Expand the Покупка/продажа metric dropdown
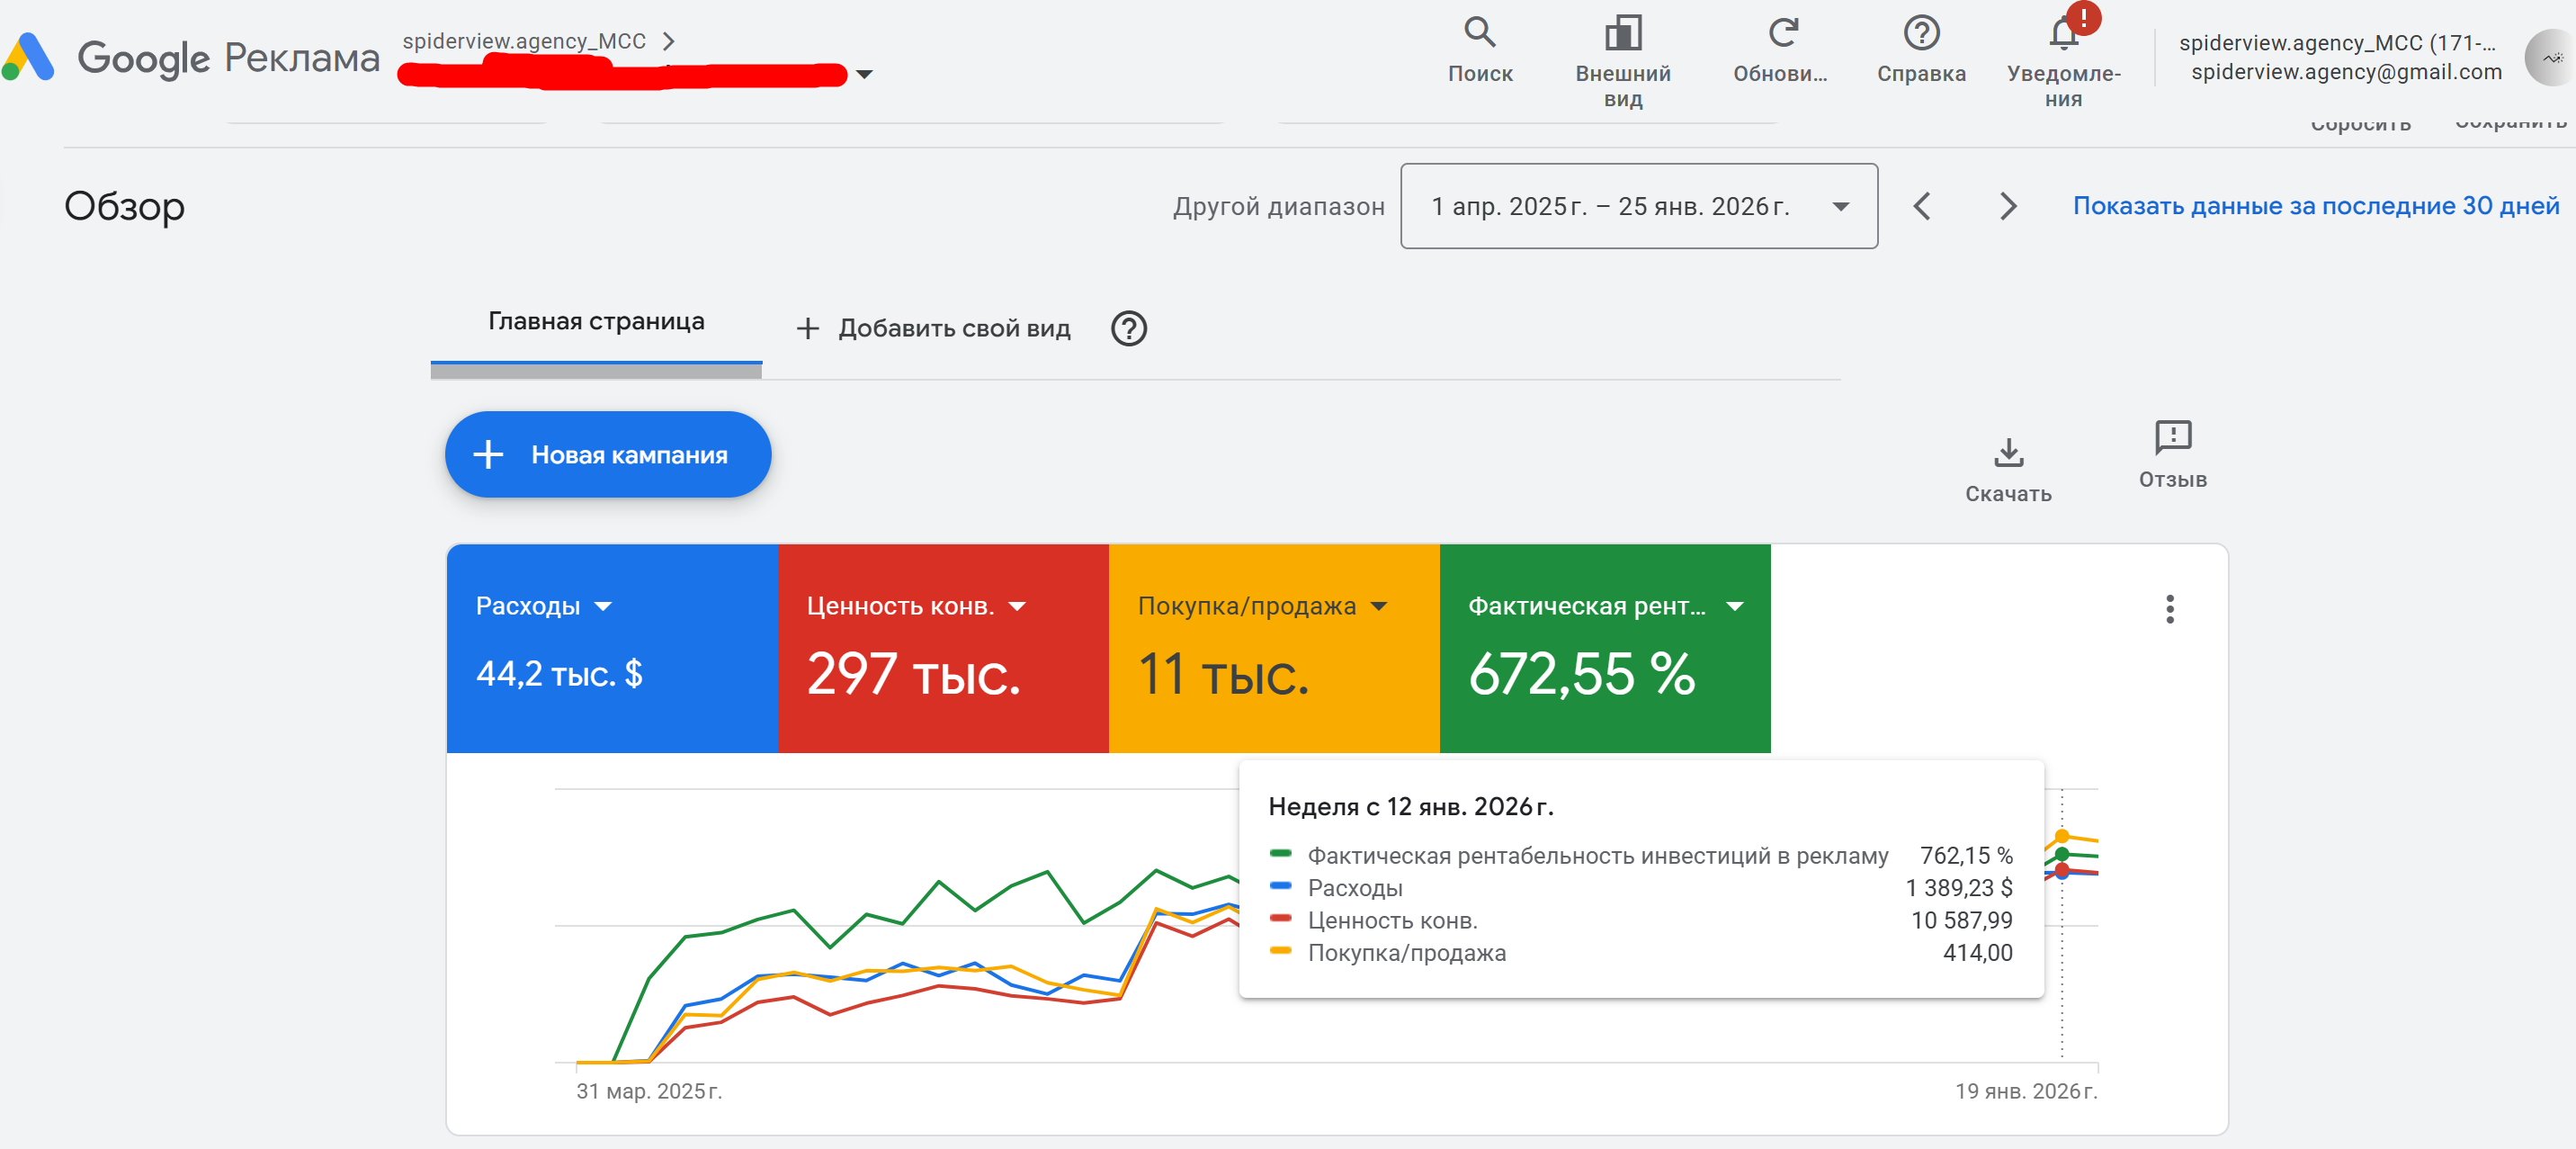The width and height of the screenshot is (2576, 1149). pos(1379,607)
